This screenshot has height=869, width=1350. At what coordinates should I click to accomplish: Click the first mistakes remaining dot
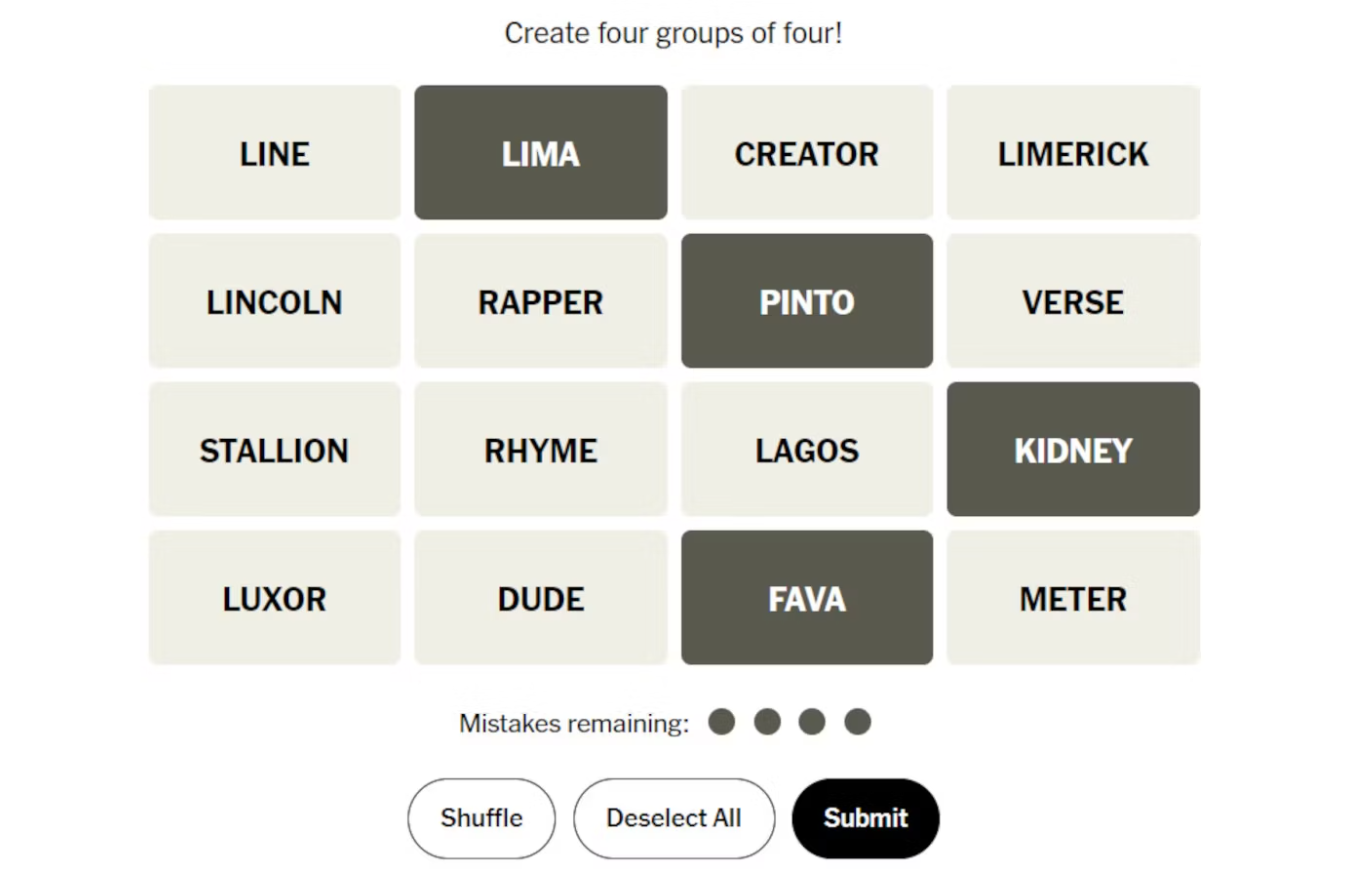(721, 722)
